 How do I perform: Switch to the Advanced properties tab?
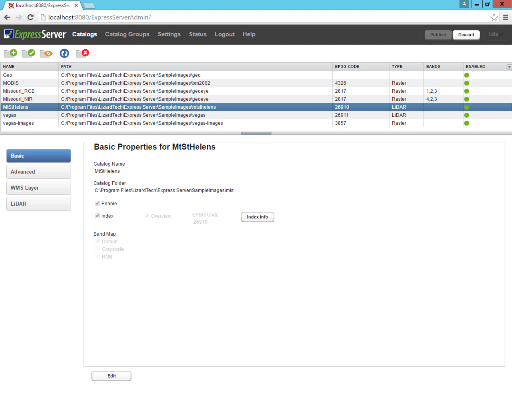click(x=39, y=172)
